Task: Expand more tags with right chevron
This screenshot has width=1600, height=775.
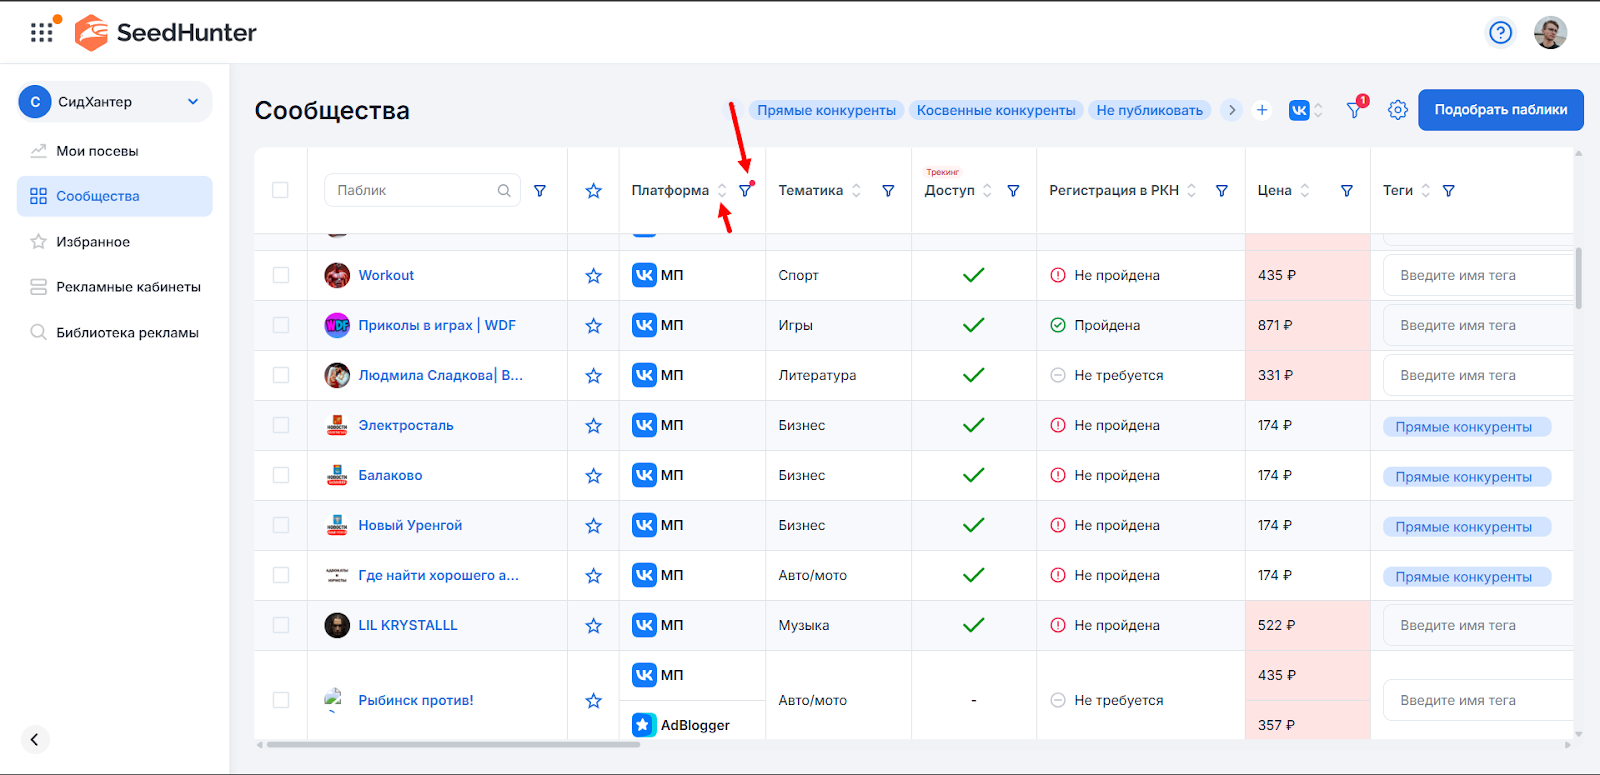Action: [1232, 110]
